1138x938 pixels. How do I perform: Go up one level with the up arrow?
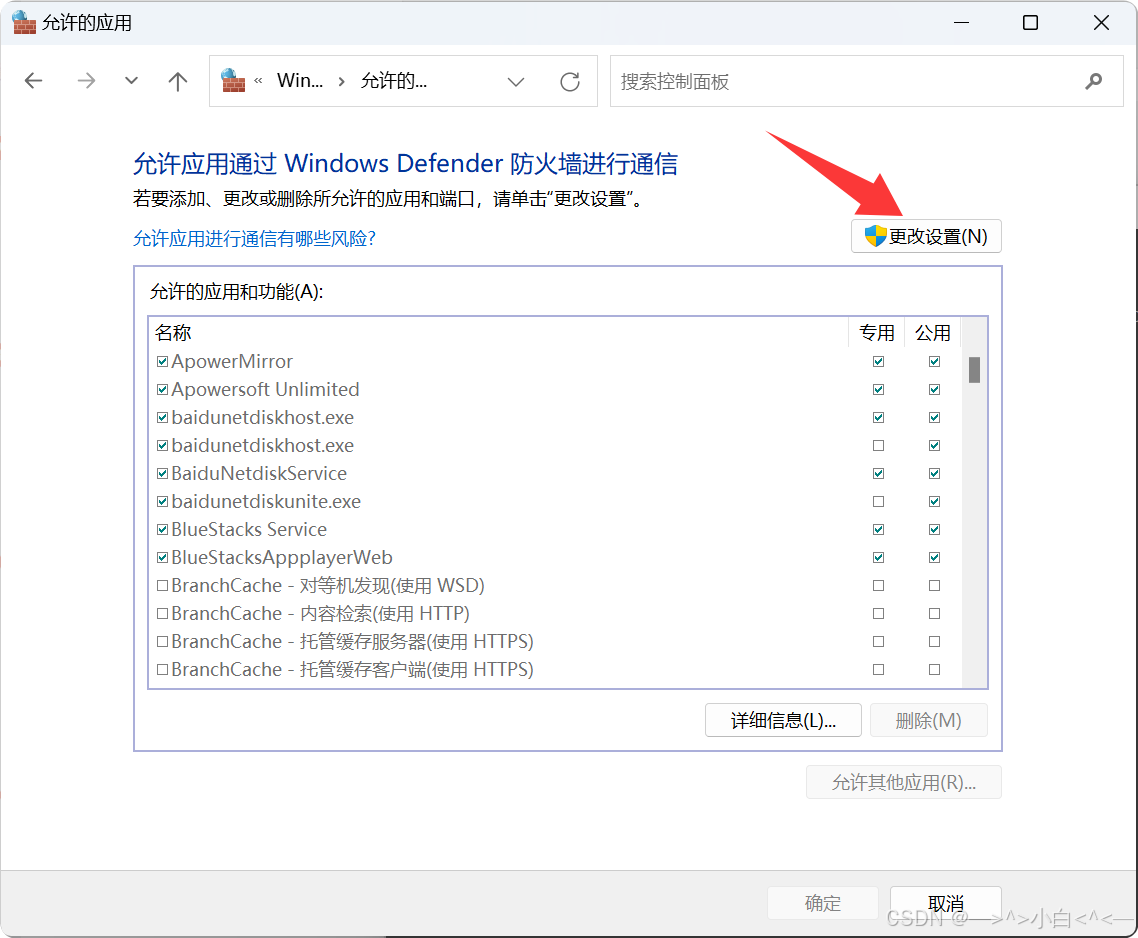click(x=177, y=81)
